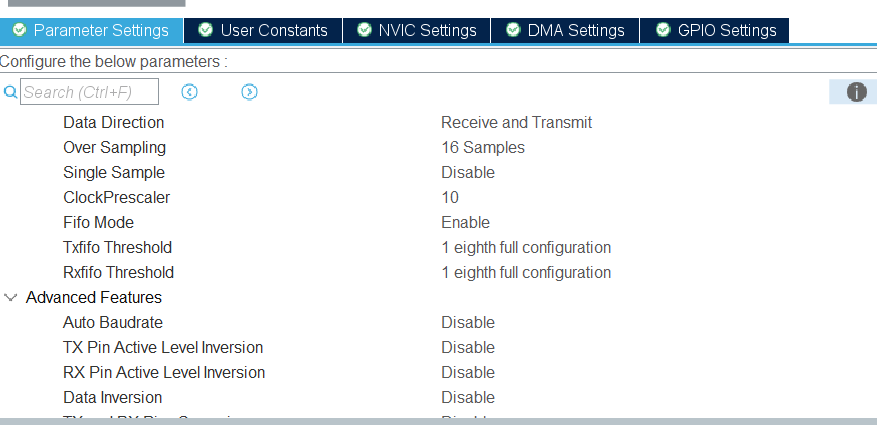Select the Single Sample Disable value
The image size is (877, 425).
(x=468, y=172)
